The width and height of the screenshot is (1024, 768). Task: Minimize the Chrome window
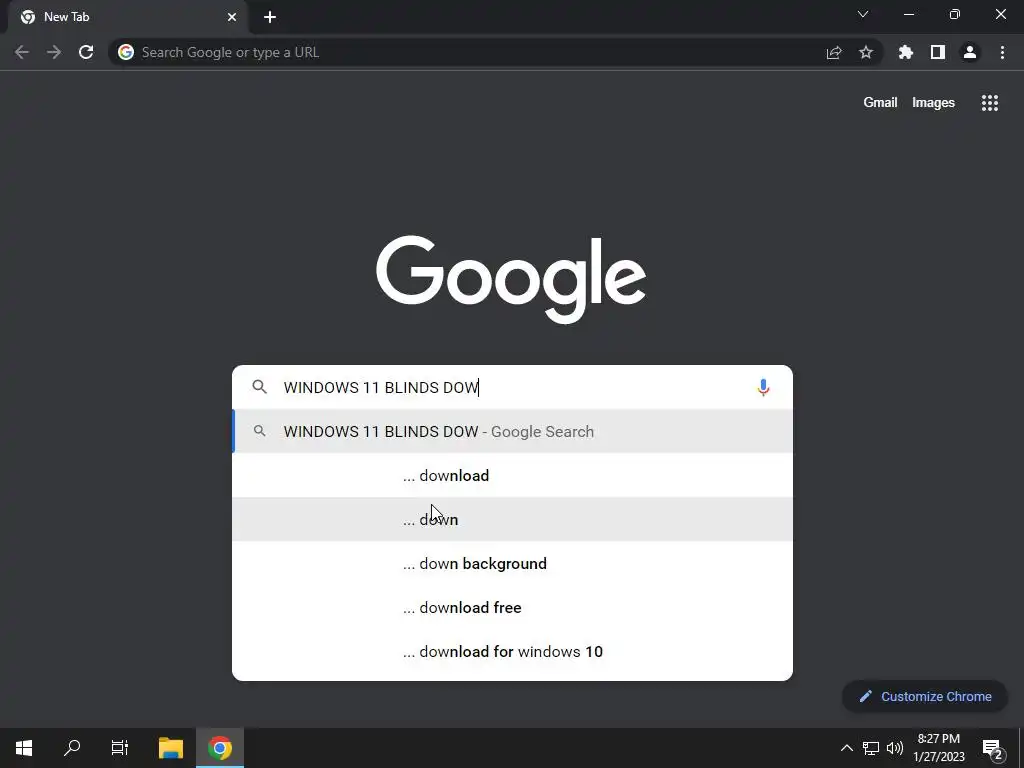pos(909,14)
